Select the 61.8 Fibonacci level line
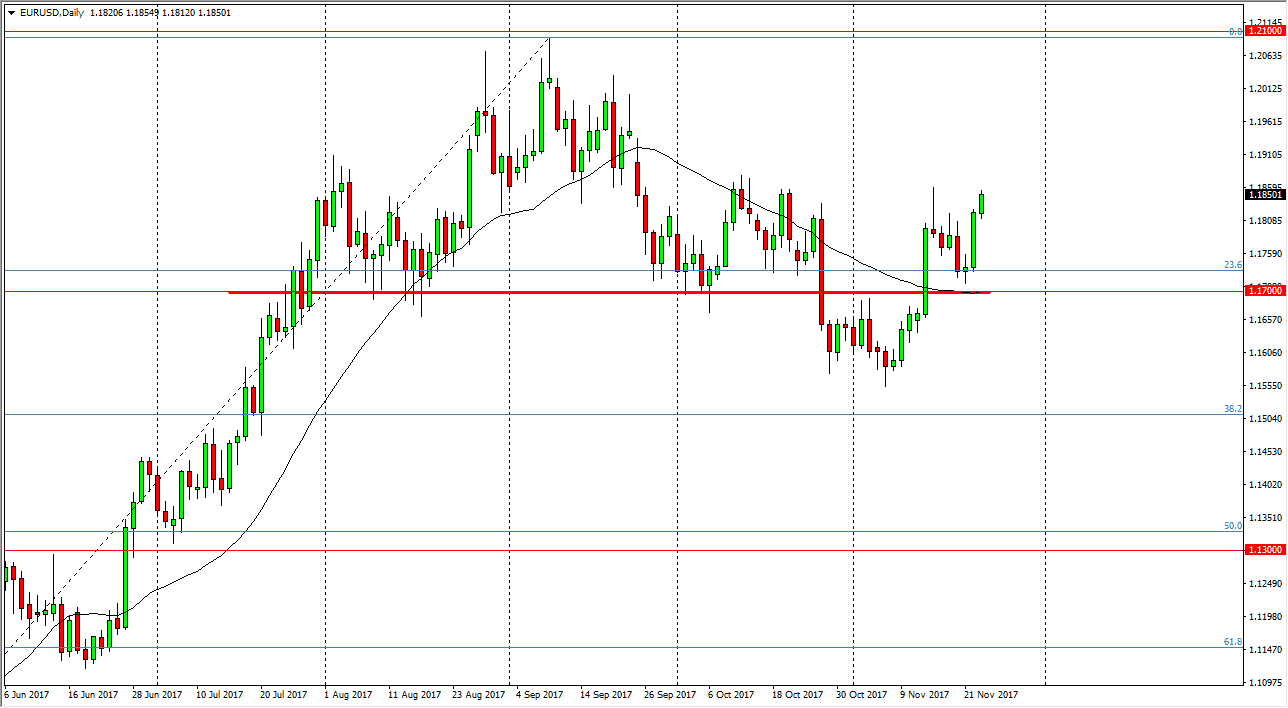Viewport: 1288px width, 708px height. pos(600,650)
